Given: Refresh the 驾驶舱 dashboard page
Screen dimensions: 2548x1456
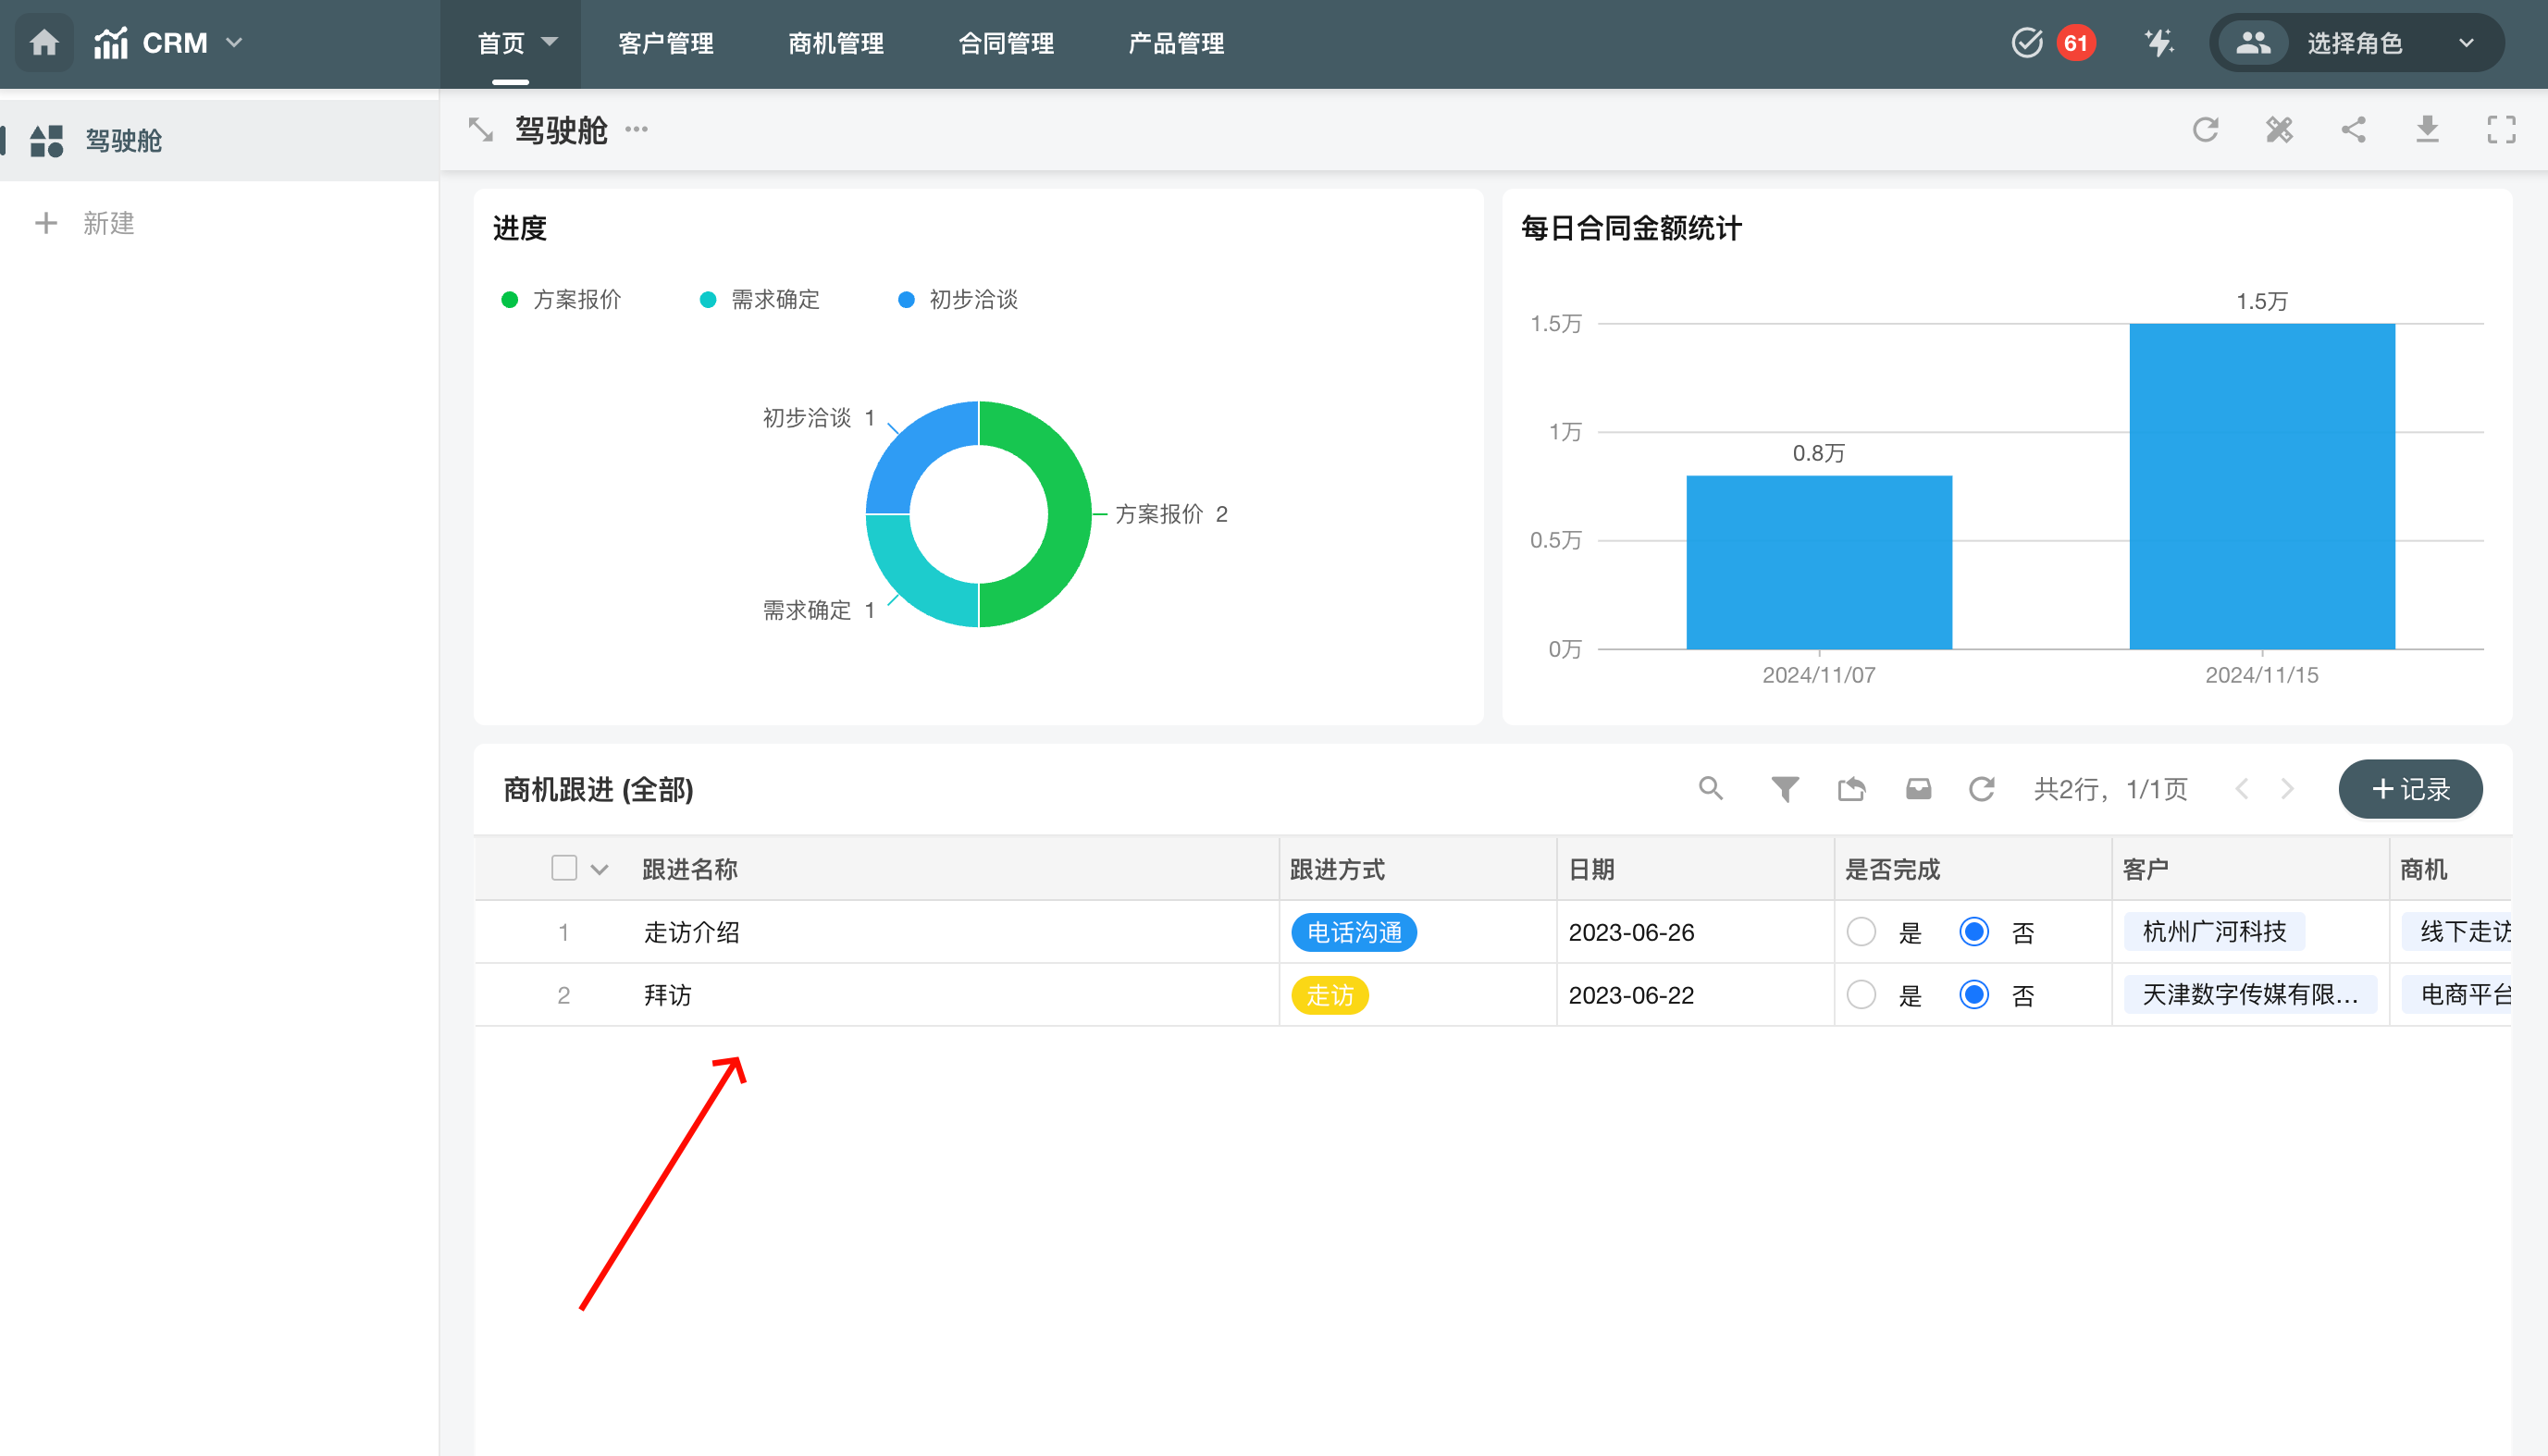Looking at the screenshot, I should pos(2205,130).
